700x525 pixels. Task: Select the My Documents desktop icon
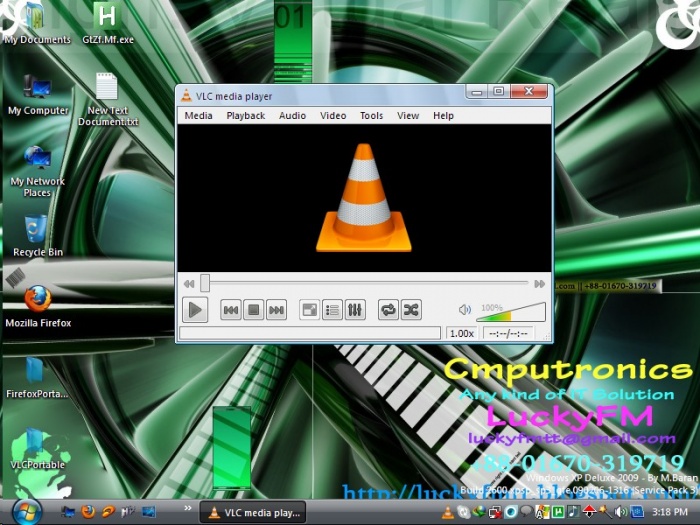[38, 24]
